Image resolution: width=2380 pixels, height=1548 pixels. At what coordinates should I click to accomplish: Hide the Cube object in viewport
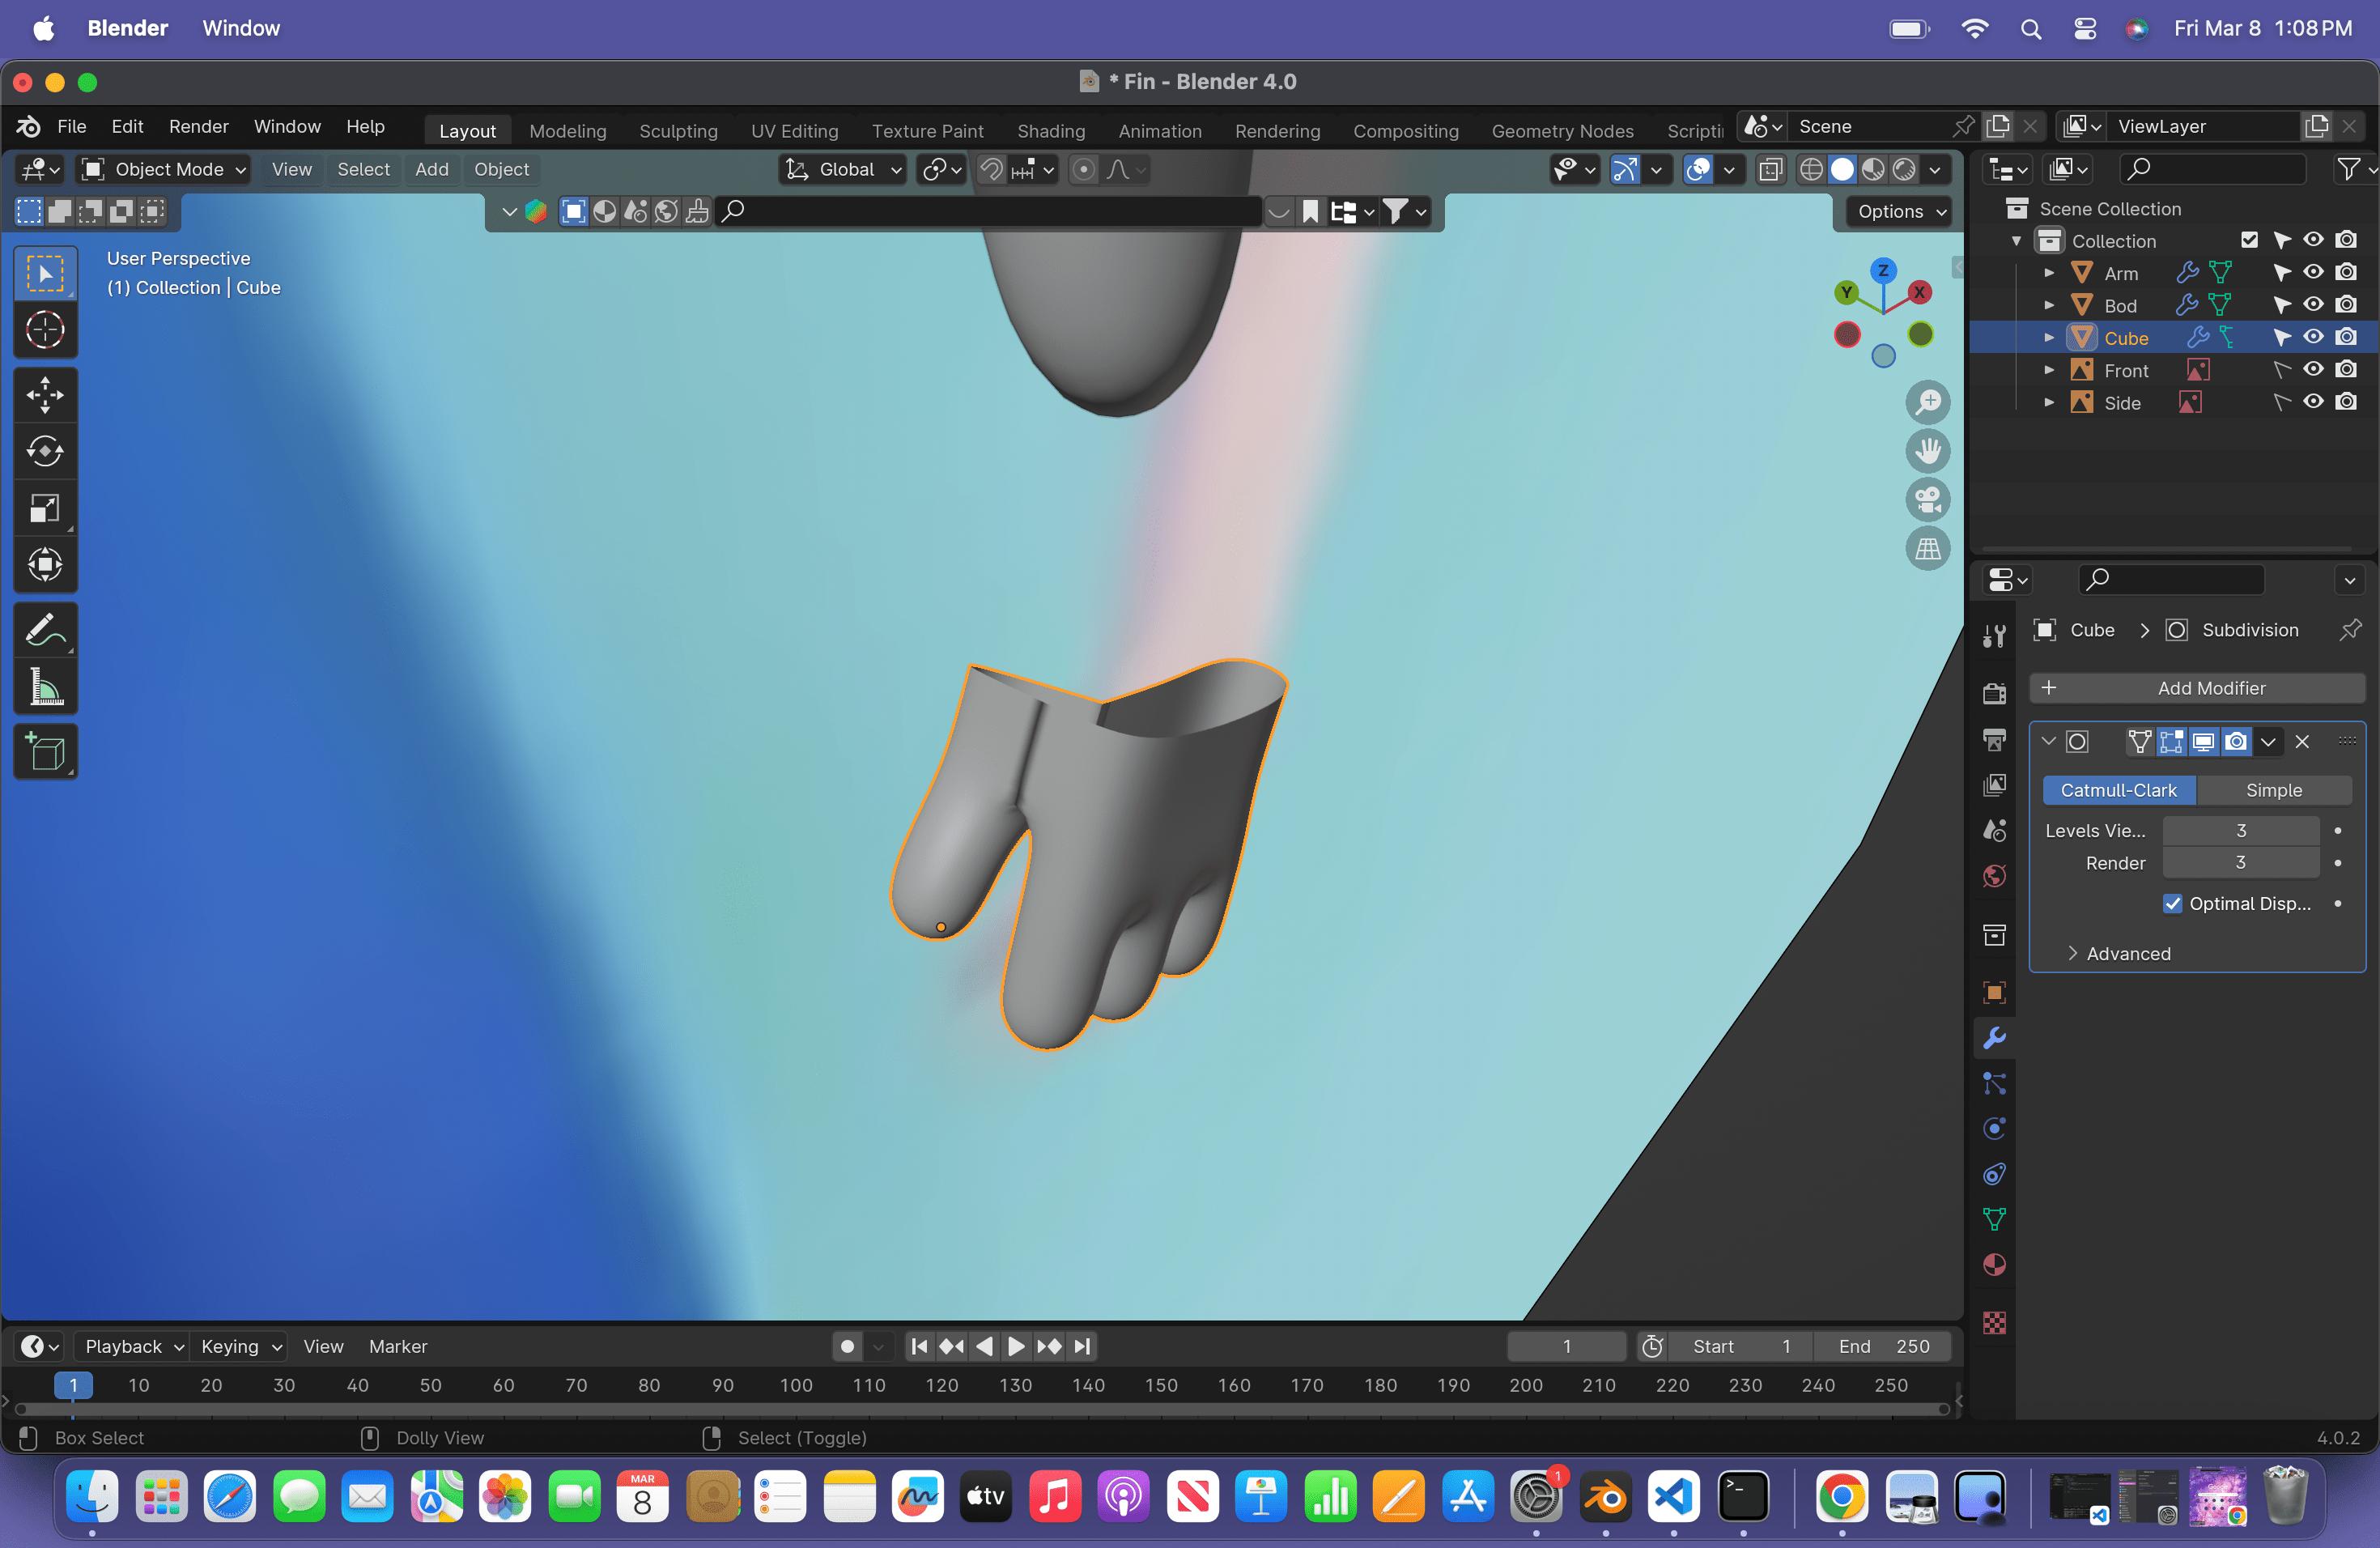[x=2313, y=337]
